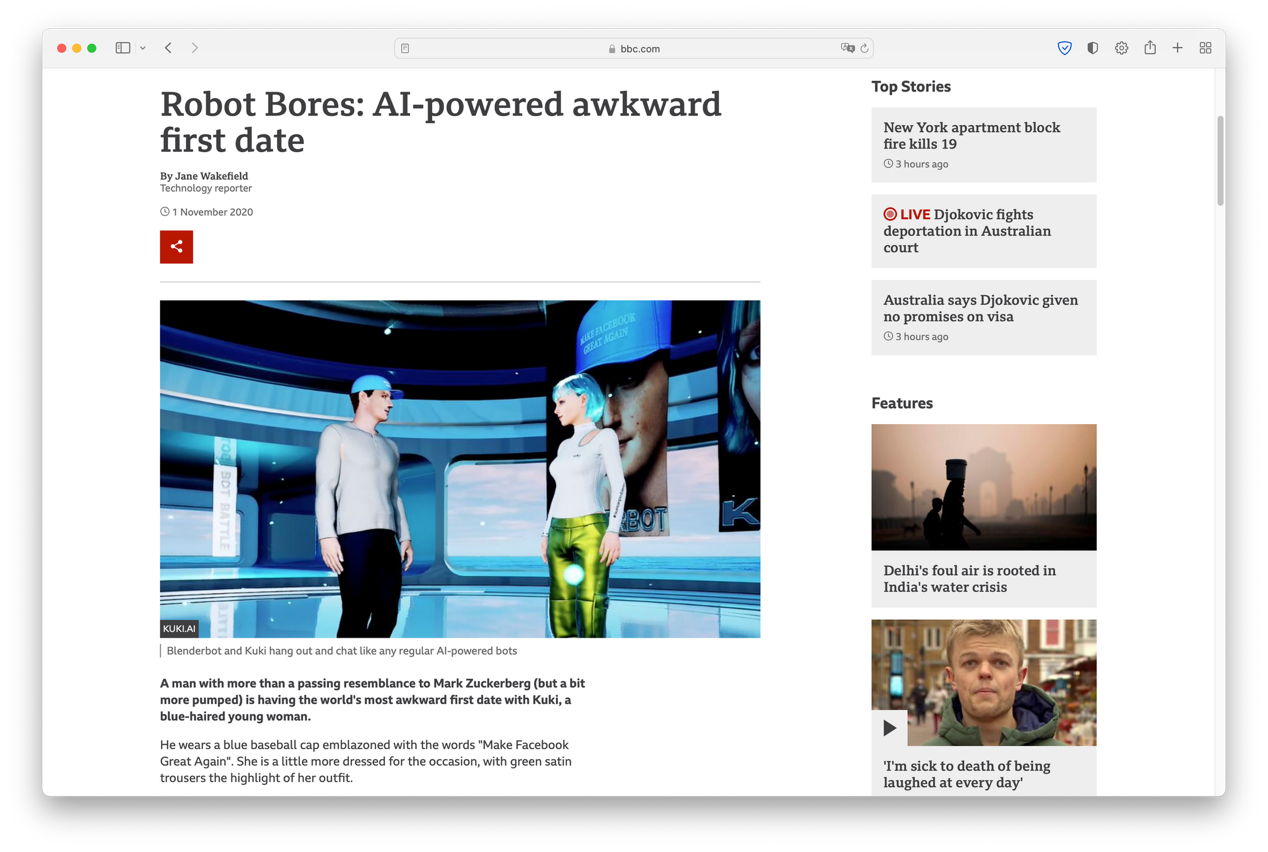Go back to the previous page
Screen dimensions: 1268x852
(168, 48)
